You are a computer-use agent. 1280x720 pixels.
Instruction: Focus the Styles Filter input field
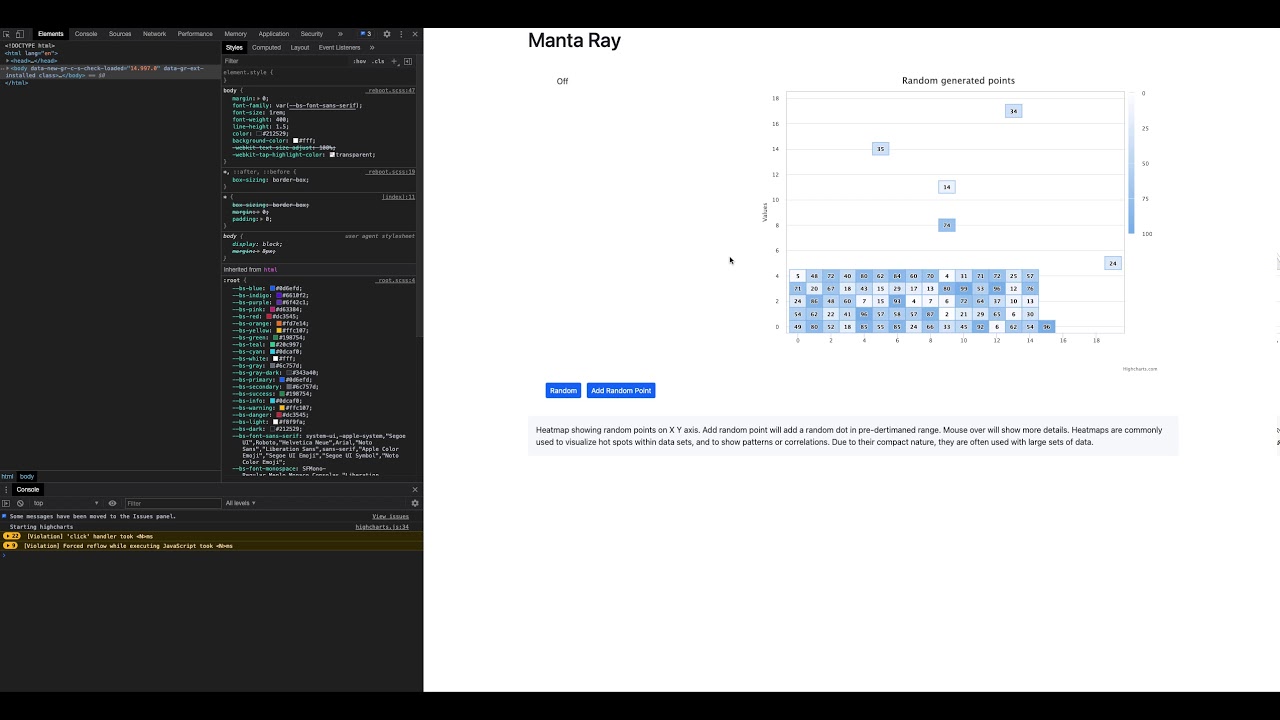click(x=285, y=61)
